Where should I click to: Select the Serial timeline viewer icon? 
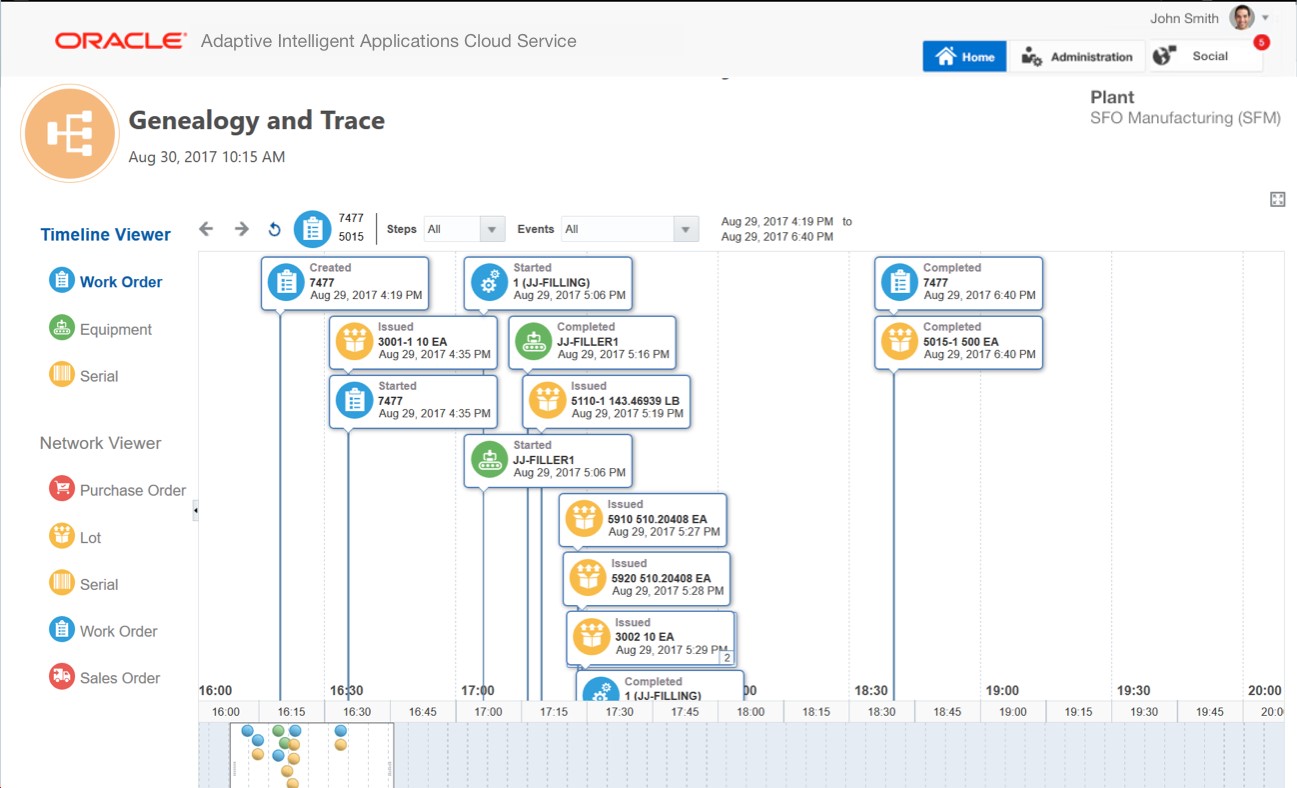(x=62, y=375)
